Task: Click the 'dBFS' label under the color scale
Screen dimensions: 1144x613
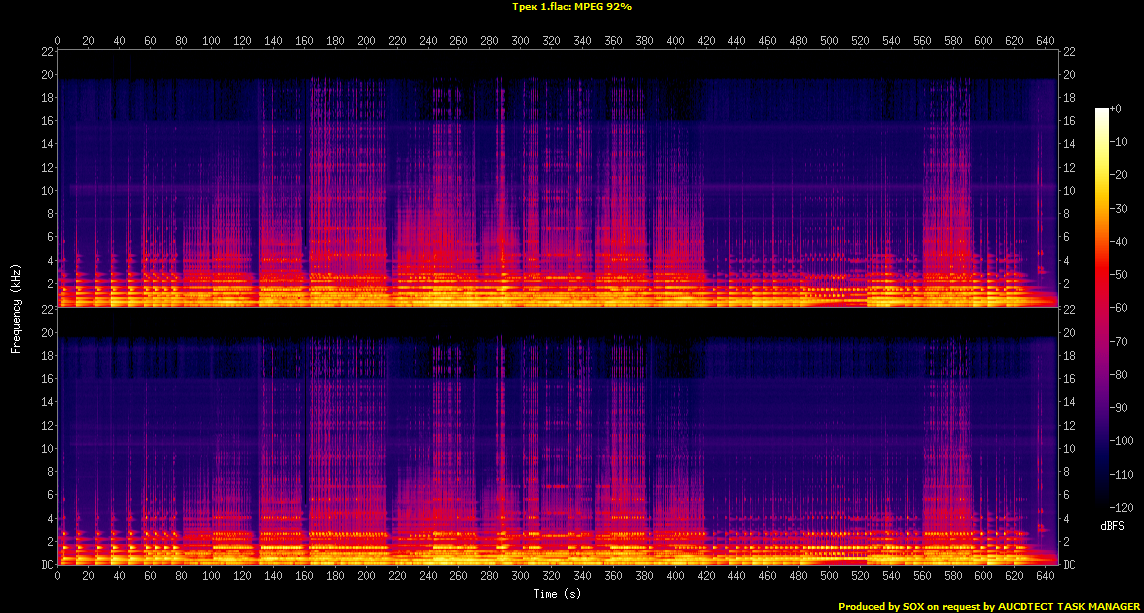Action: [x=1113, y=525]
